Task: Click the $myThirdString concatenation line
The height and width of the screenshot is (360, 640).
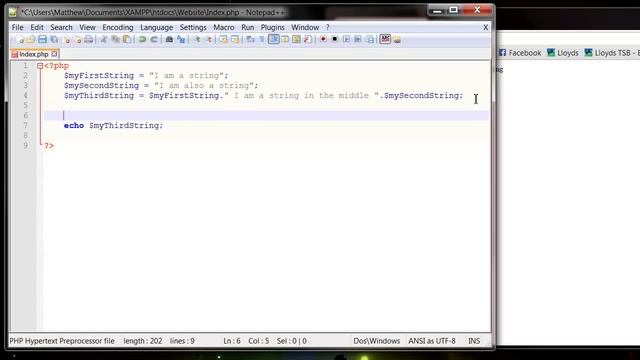Action: [x=263, y=96]
